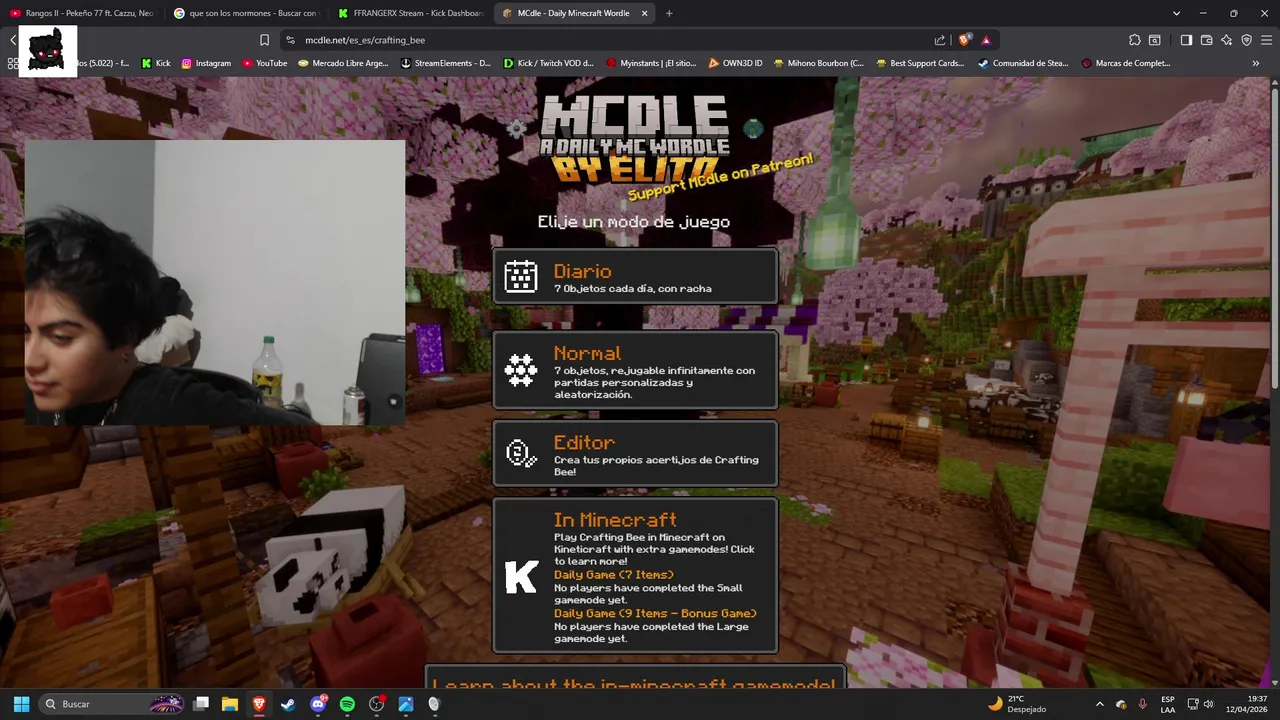Click the tab search icon in toolbar

click(x=1155, y=40)
